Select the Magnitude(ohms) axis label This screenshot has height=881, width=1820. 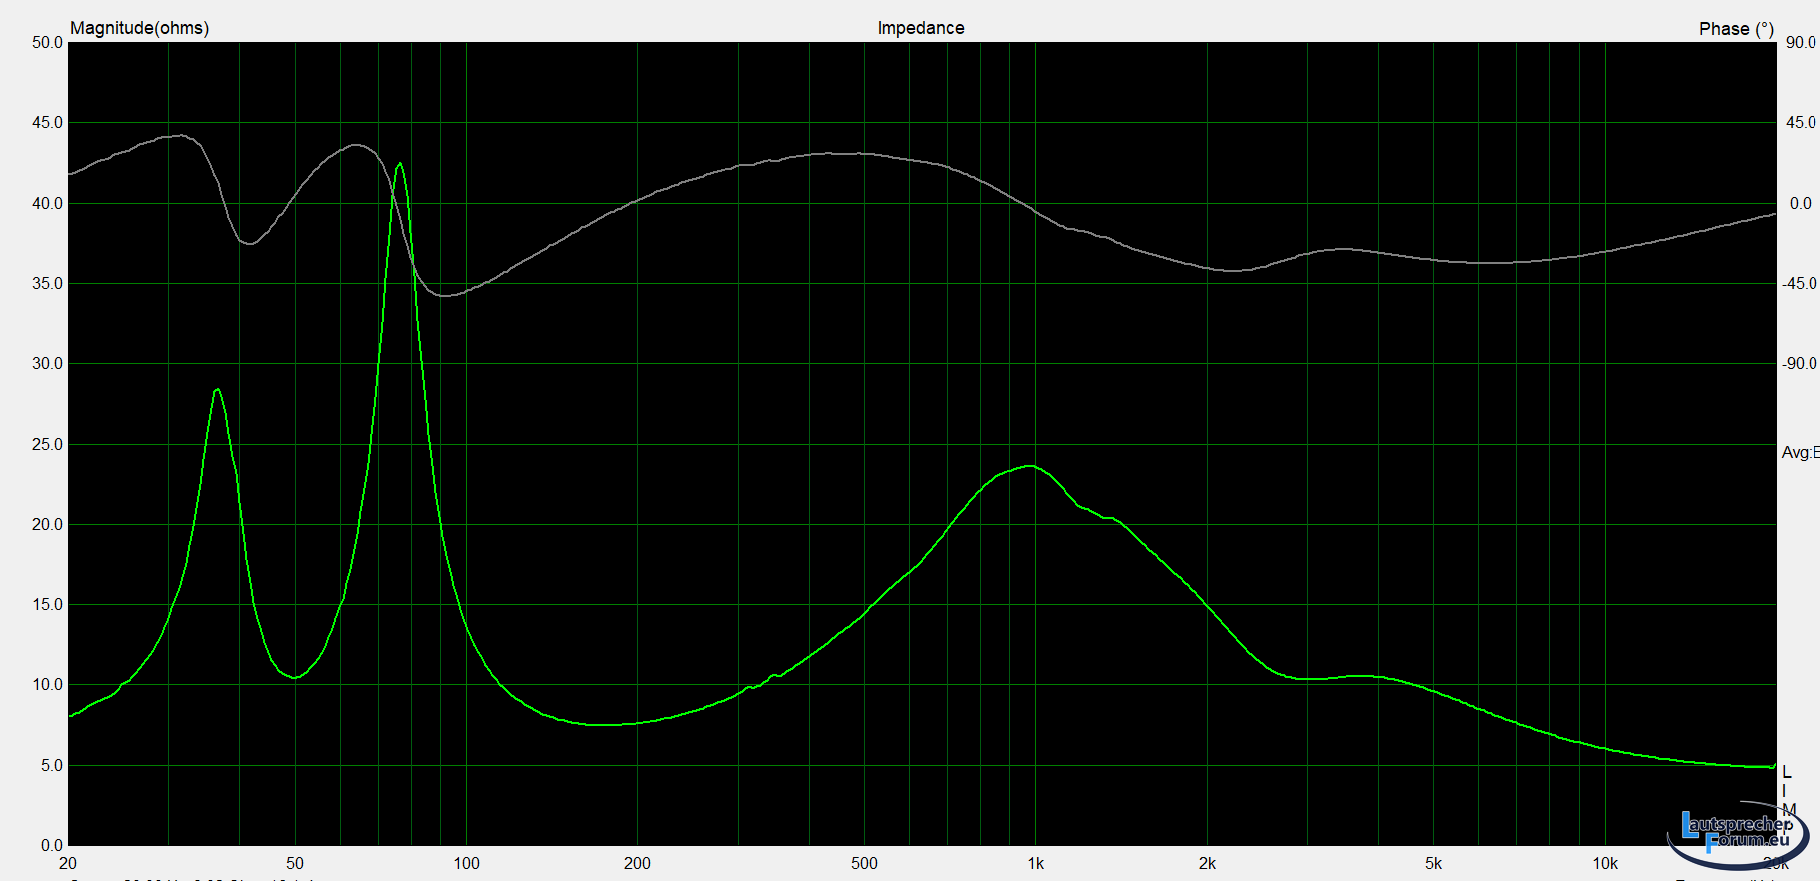[x=139, y=28]
